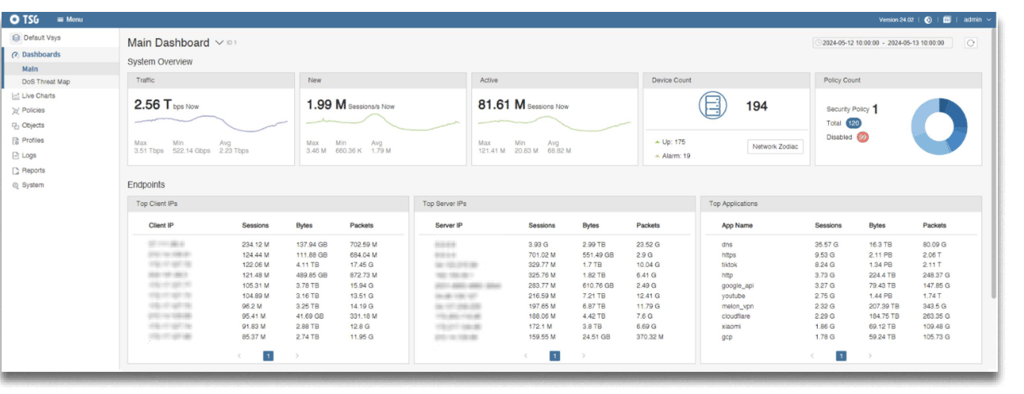Open the Menu in the header
The image size is (1024, 394).
click(70, 20)
